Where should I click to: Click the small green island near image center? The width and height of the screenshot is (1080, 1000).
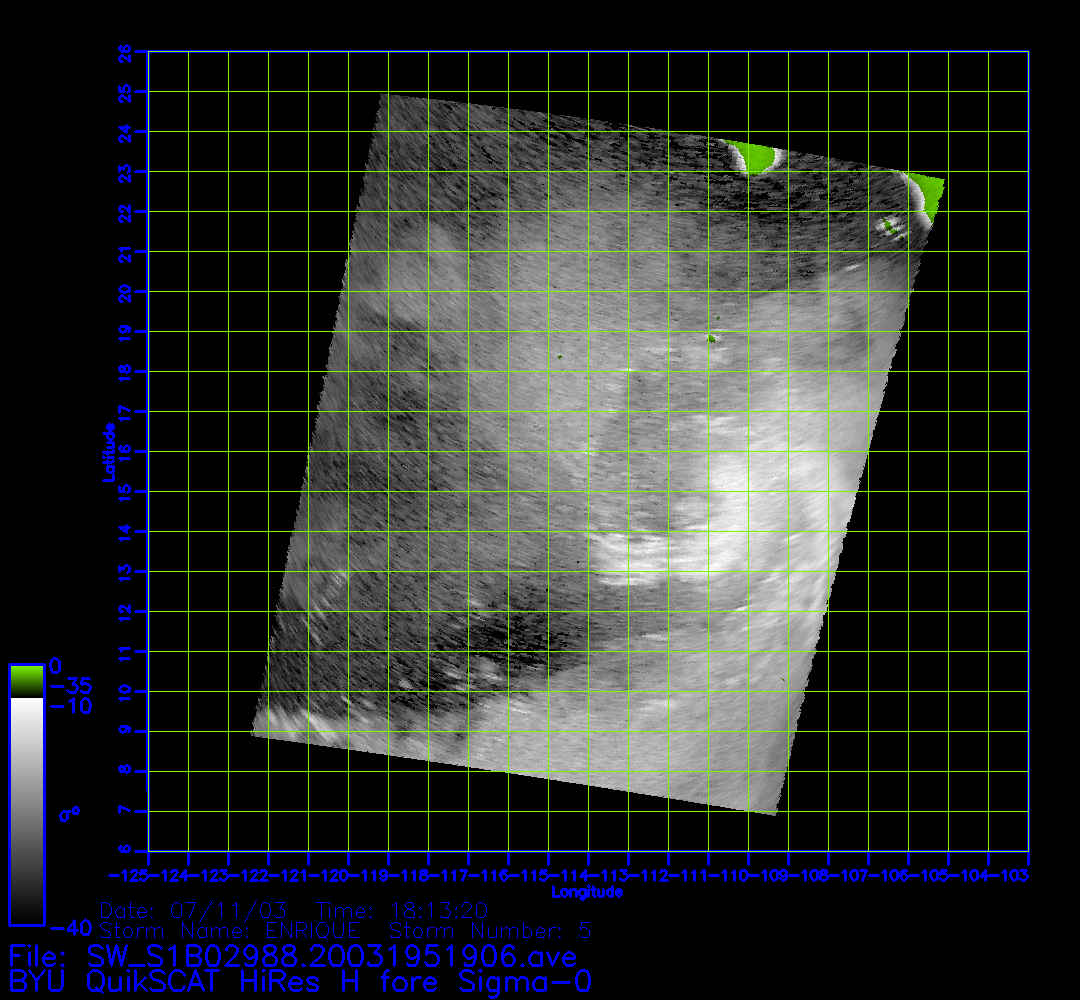click(711, 338)
